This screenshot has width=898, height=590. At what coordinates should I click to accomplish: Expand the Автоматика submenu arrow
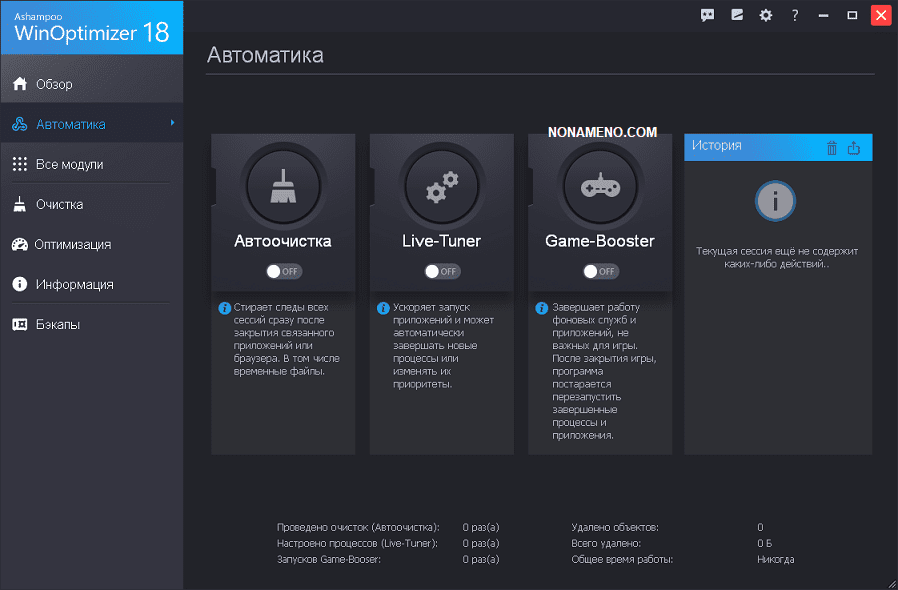pyautogui.click(x=172, y=124)
